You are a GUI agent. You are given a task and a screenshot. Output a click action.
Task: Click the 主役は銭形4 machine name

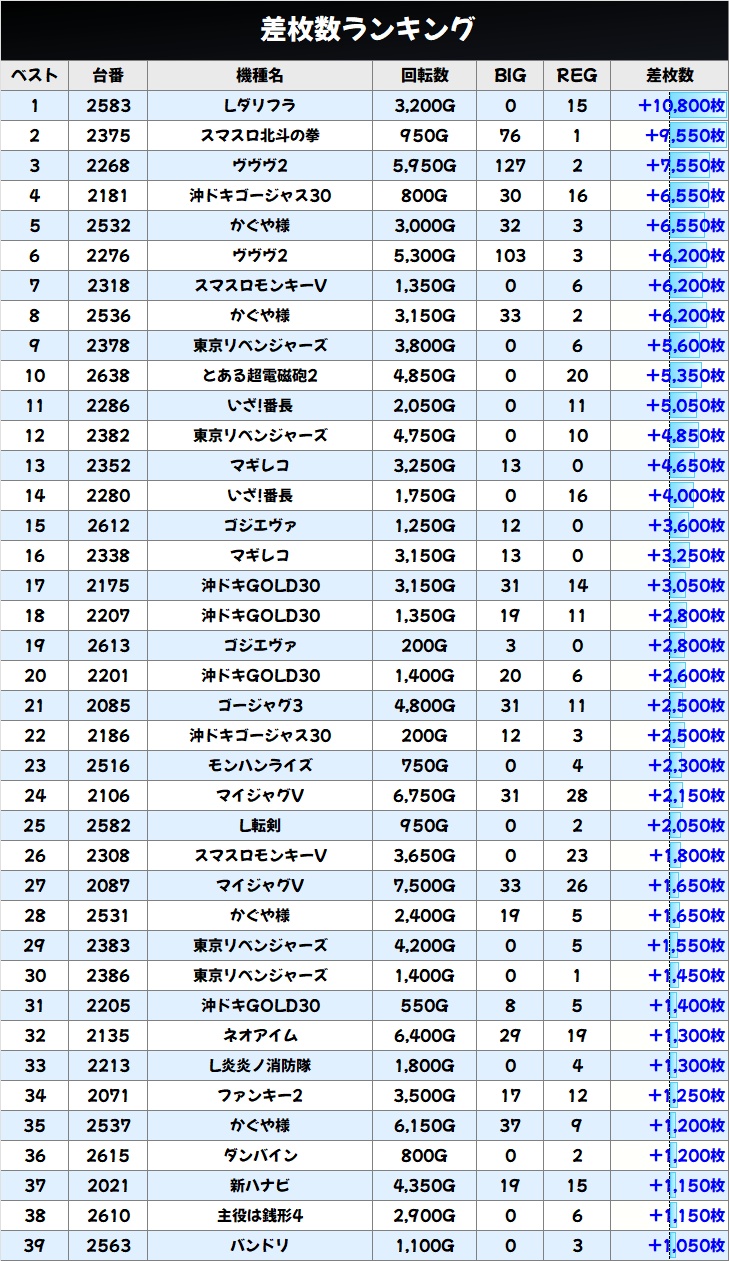tap(260, 1216)
